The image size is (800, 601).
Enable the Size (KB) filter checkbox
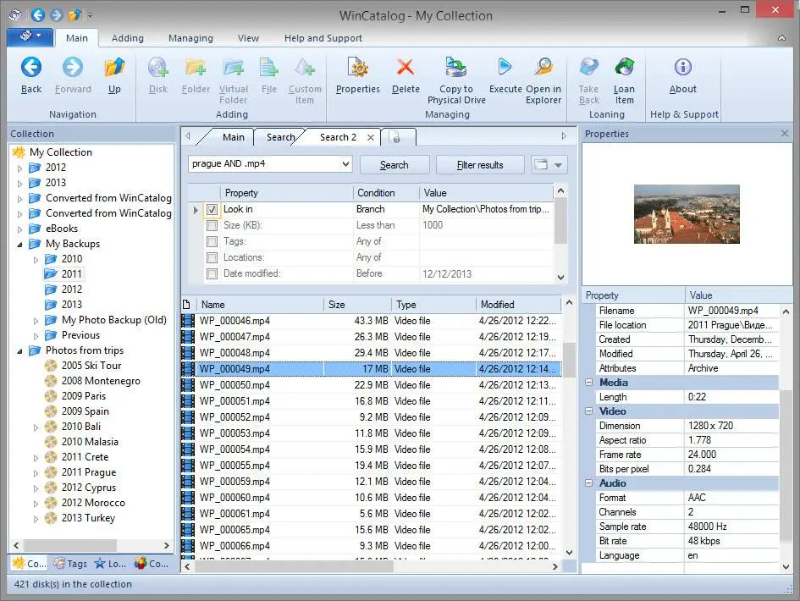(212, 226)
